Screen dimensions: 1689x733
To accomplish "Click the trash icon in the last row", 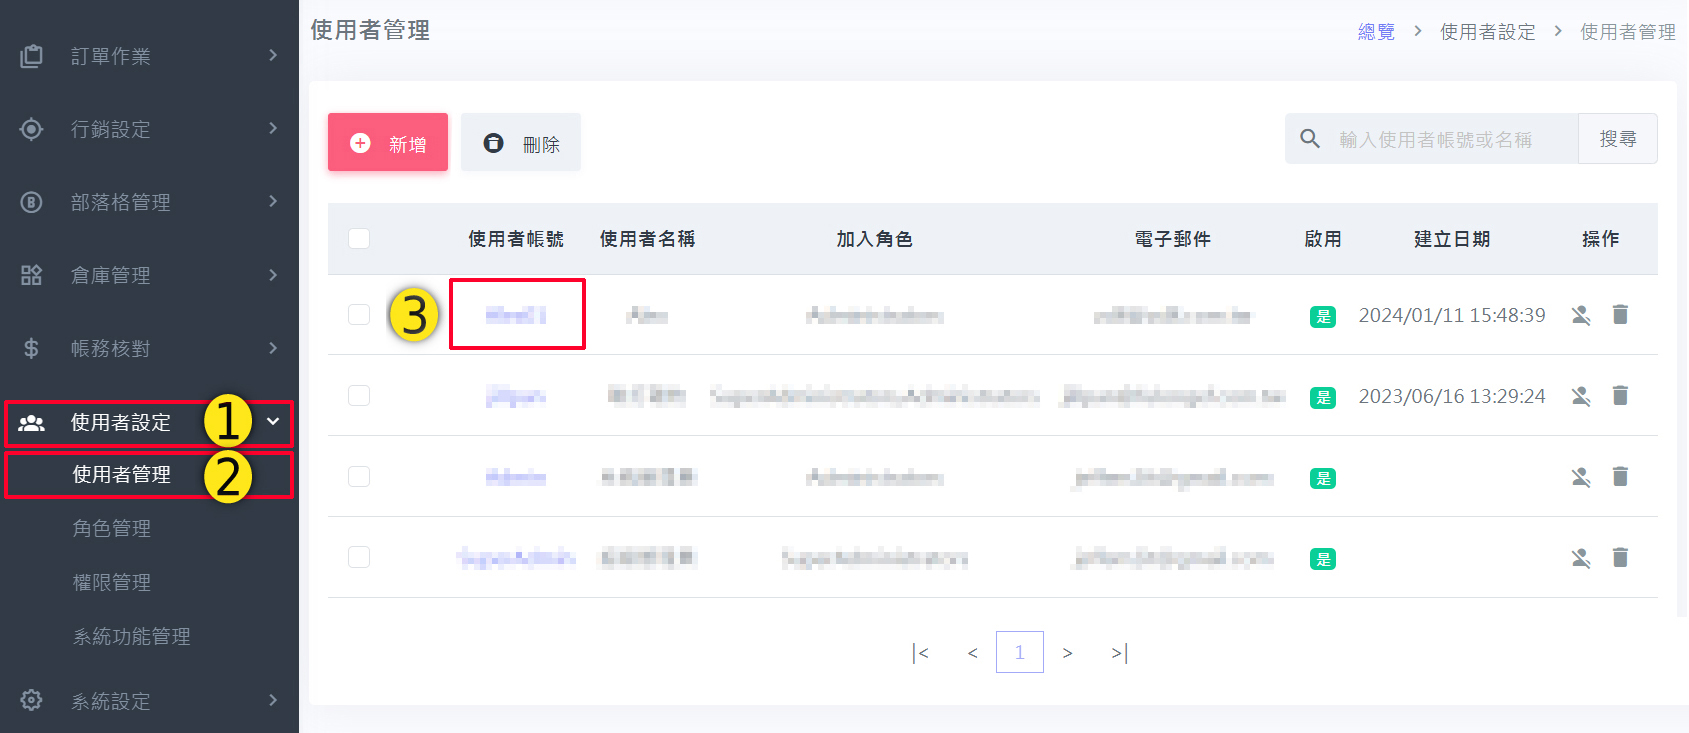I will click(x=1620, y=558).
